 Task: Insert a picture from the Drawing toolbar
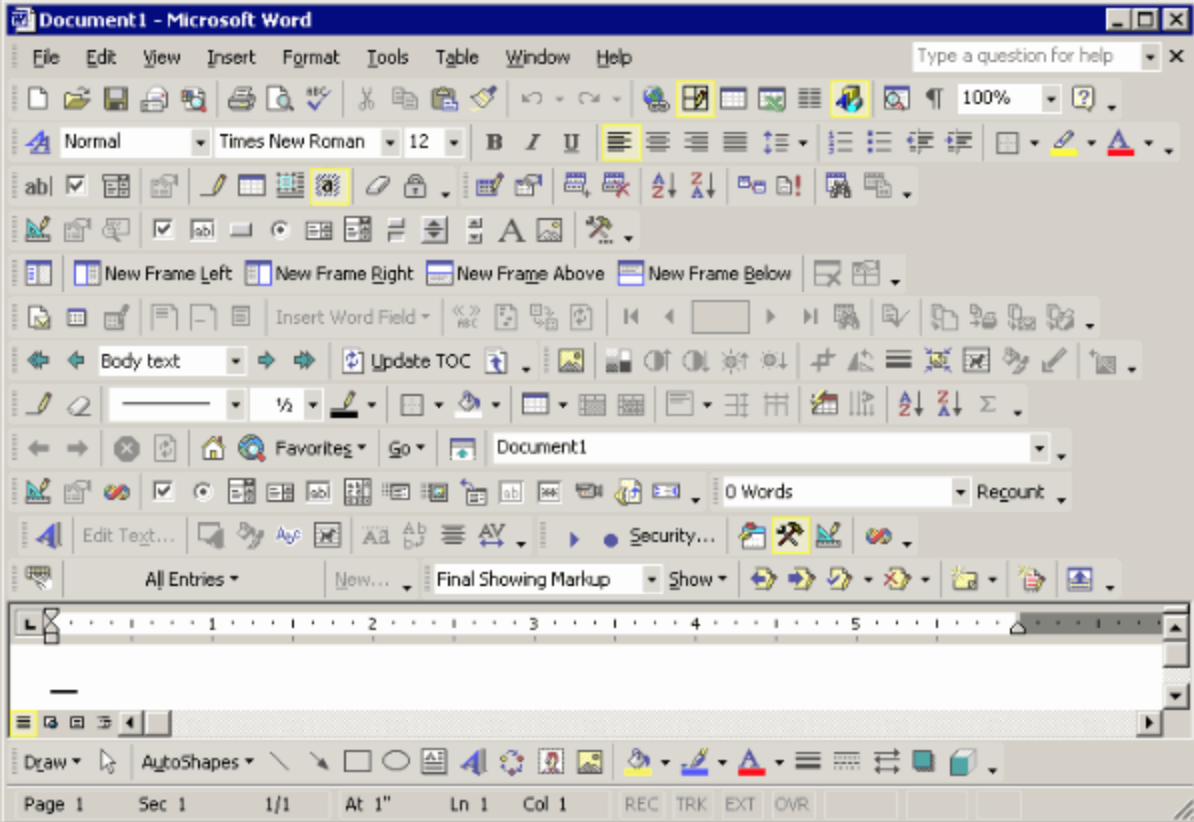pyautogui.click(x=590, y=760)
